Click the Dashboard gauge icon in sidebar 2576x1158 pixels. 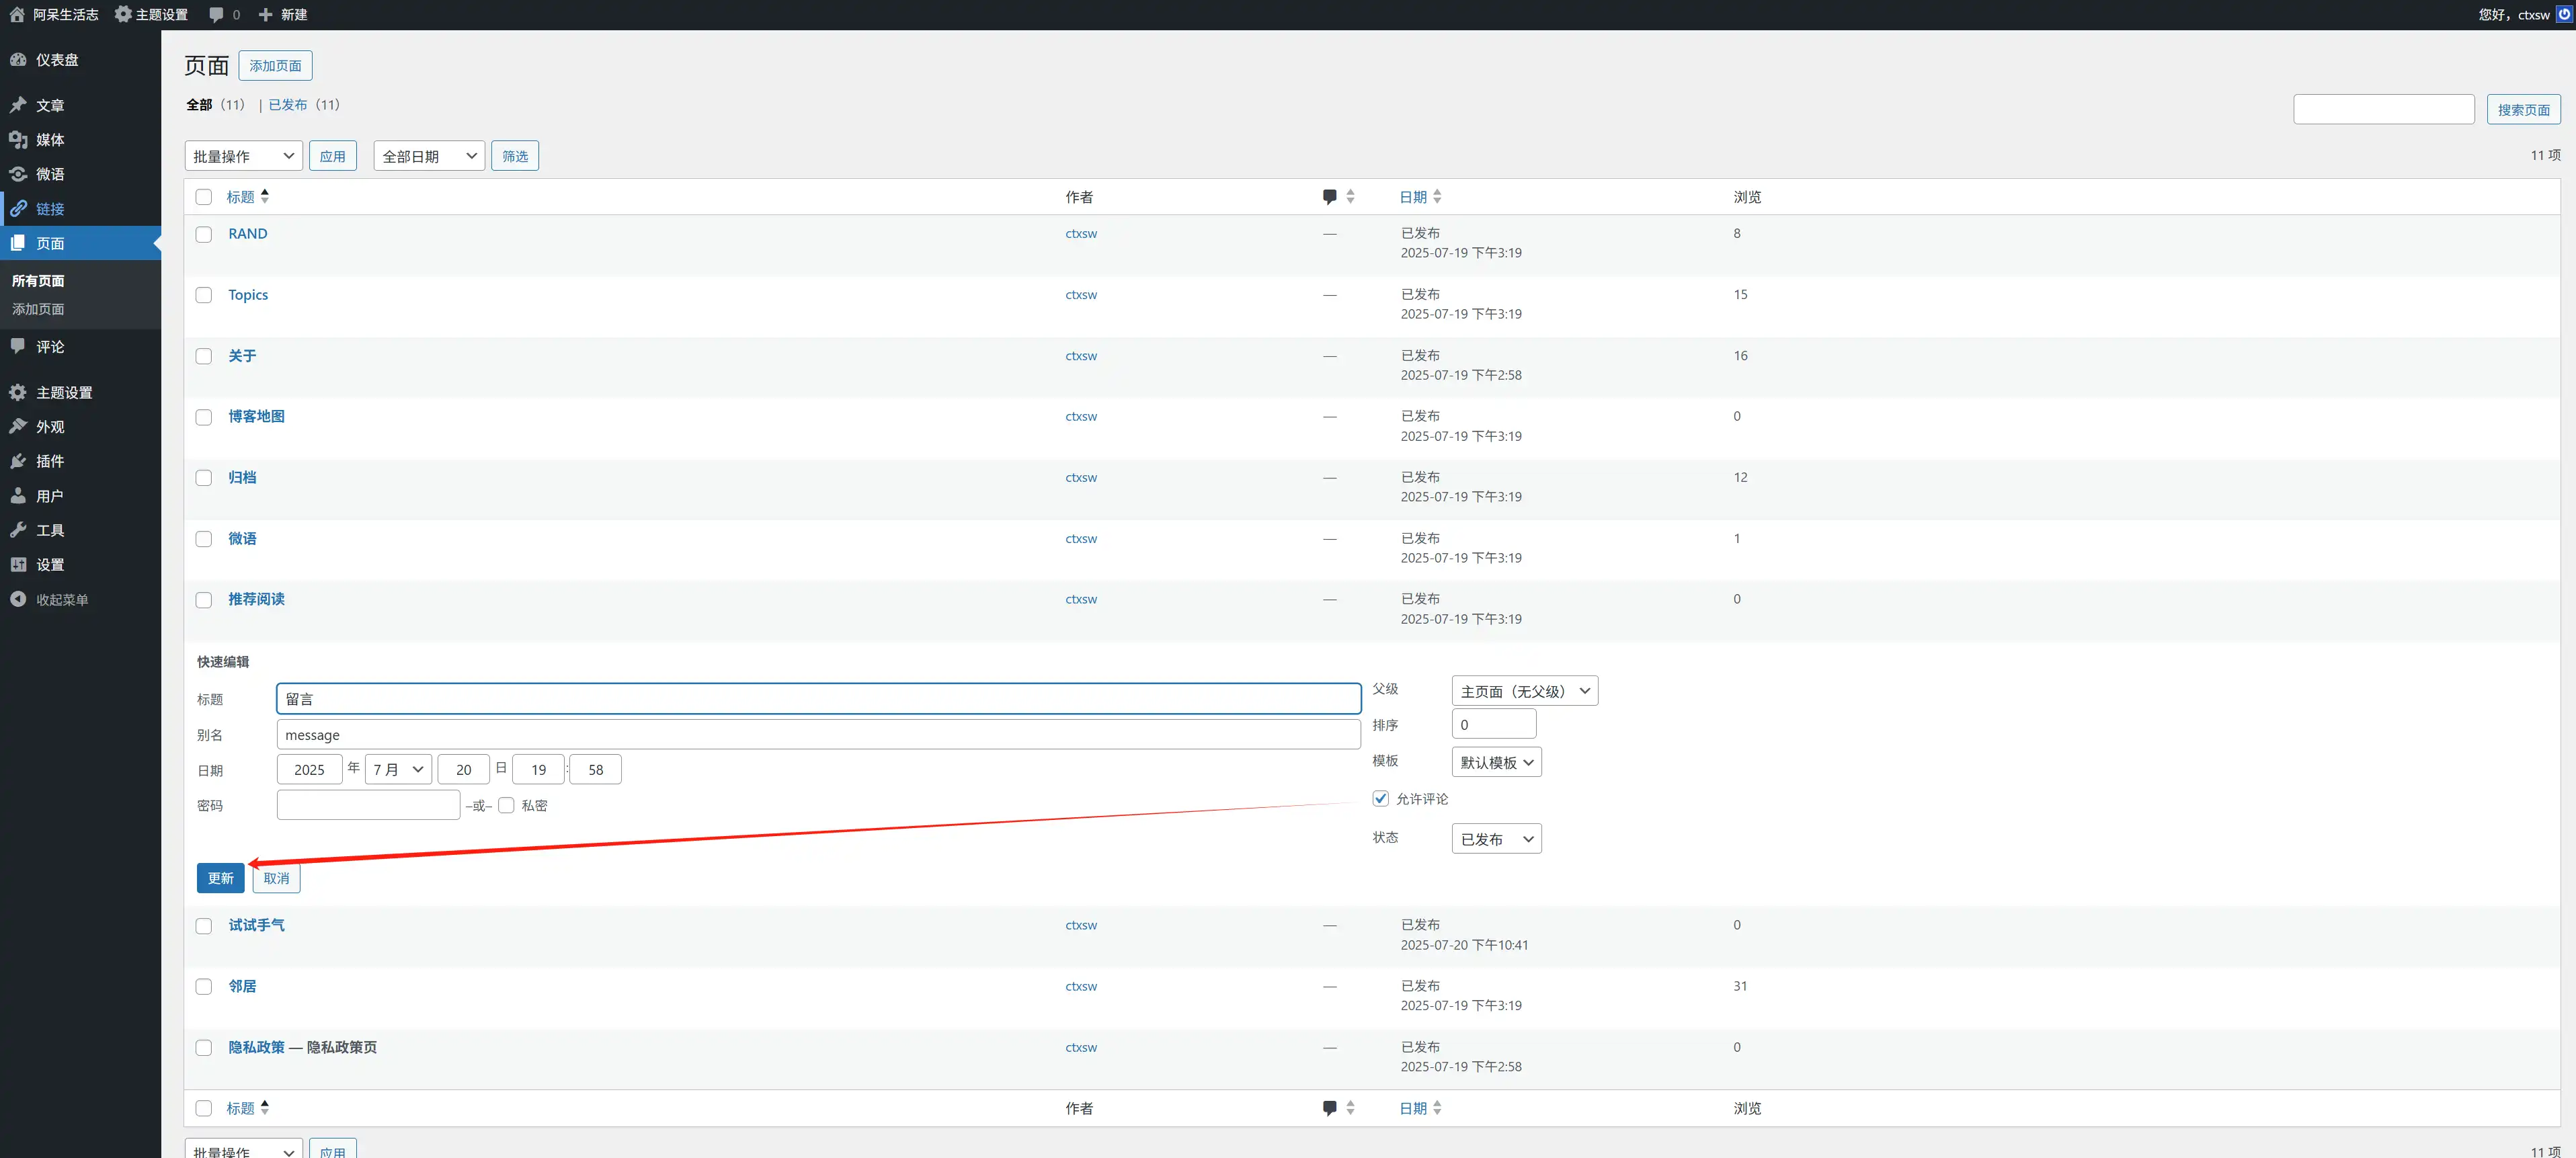pyautogui.click(x=18, y=60)
